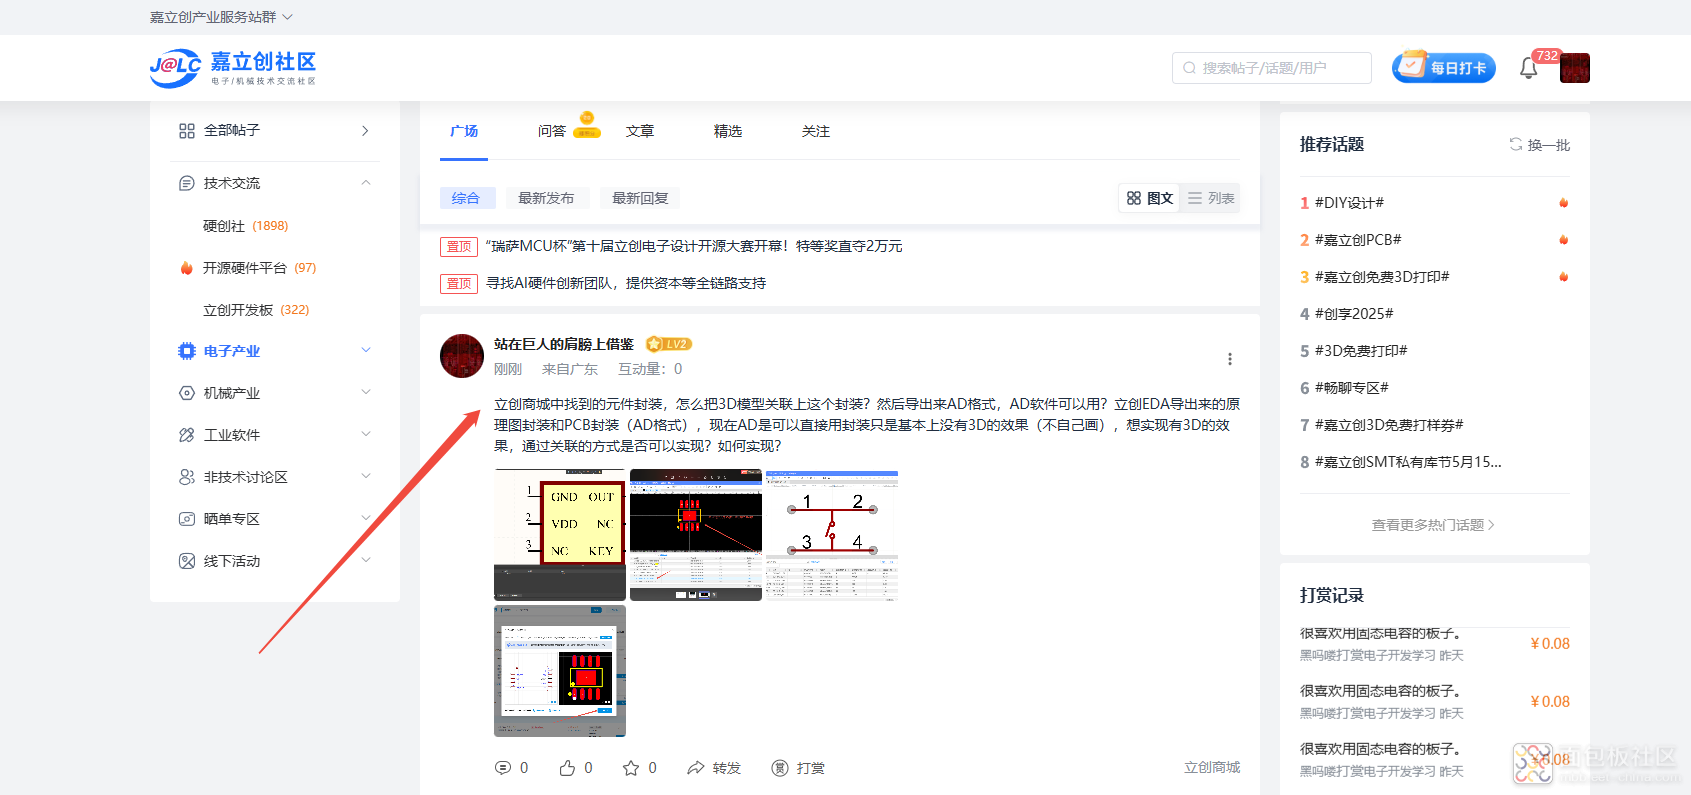1691x795 pixels.
Task: Open topic #创享2025#
Action: [1354, 314]
